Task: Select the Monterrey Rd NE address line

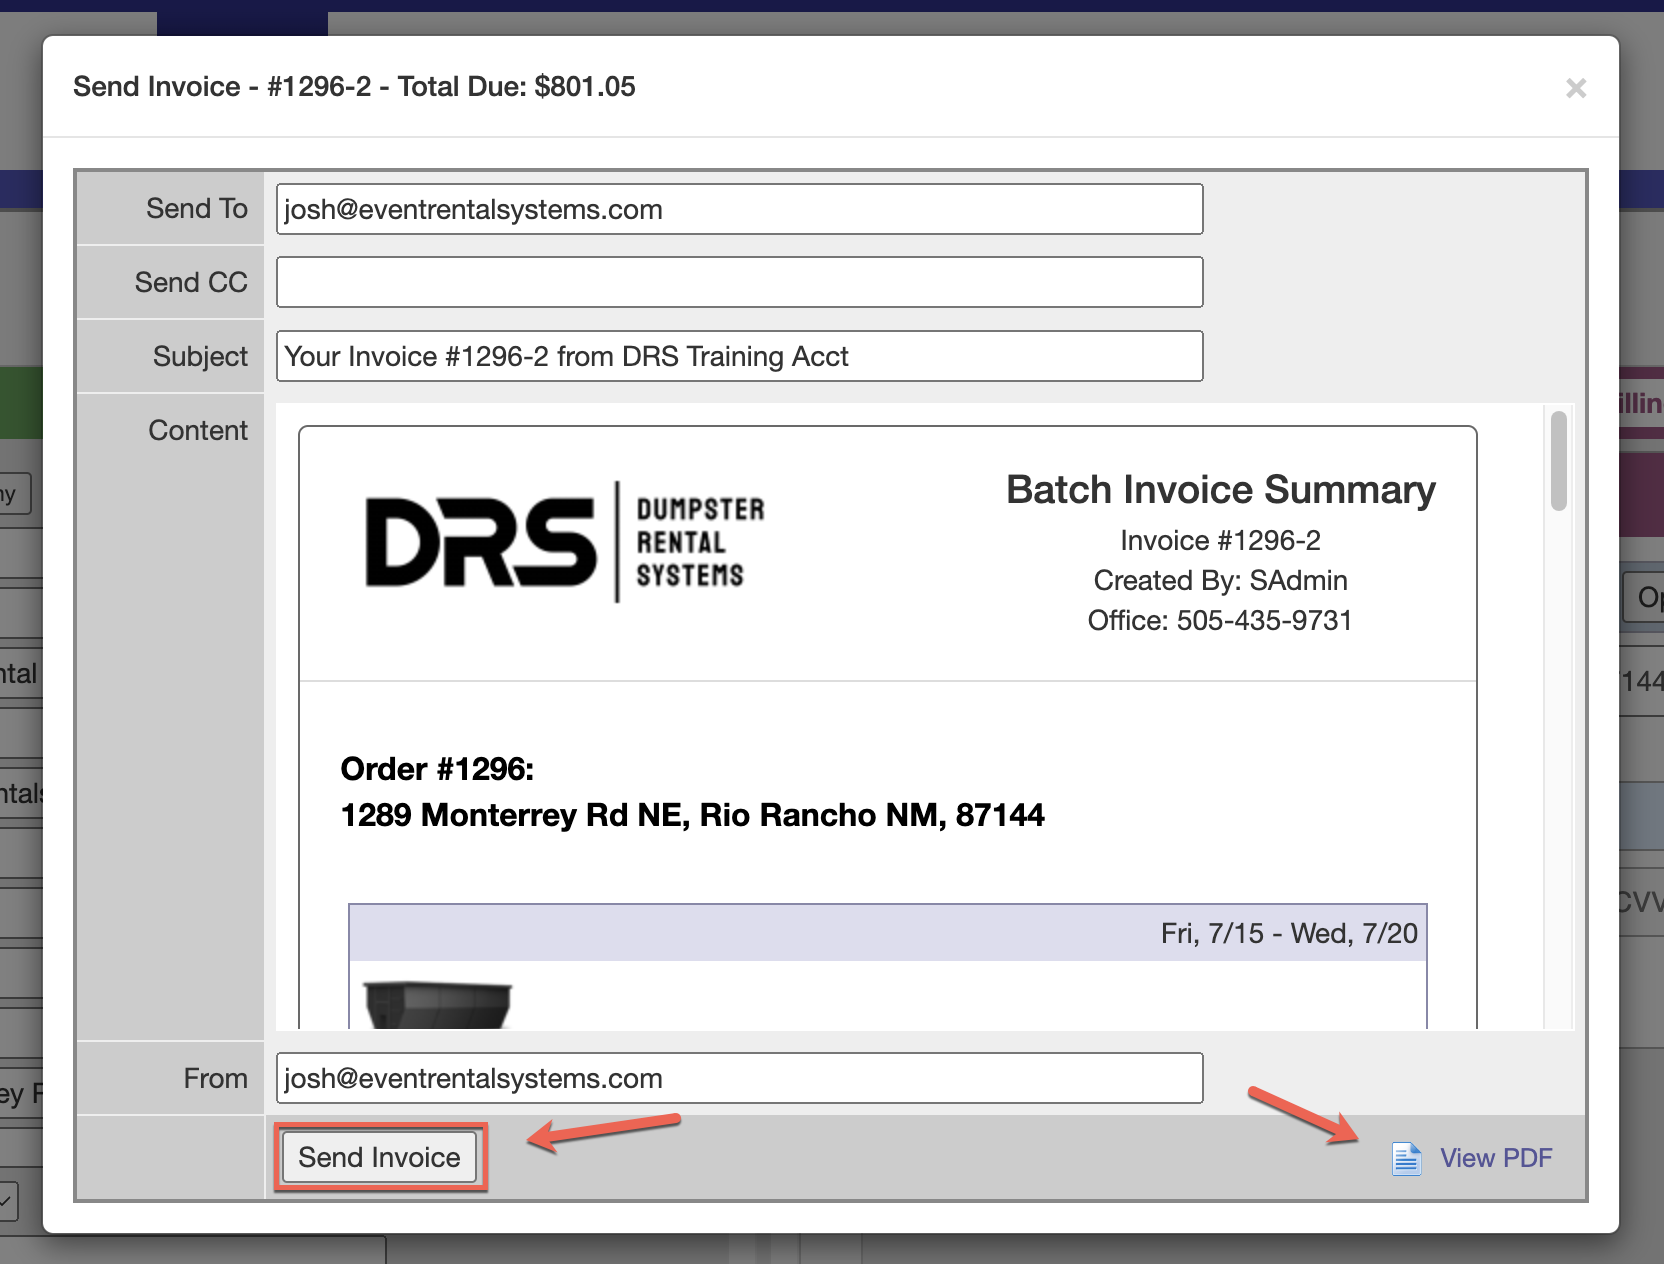Action: click(x=692, y=815)
